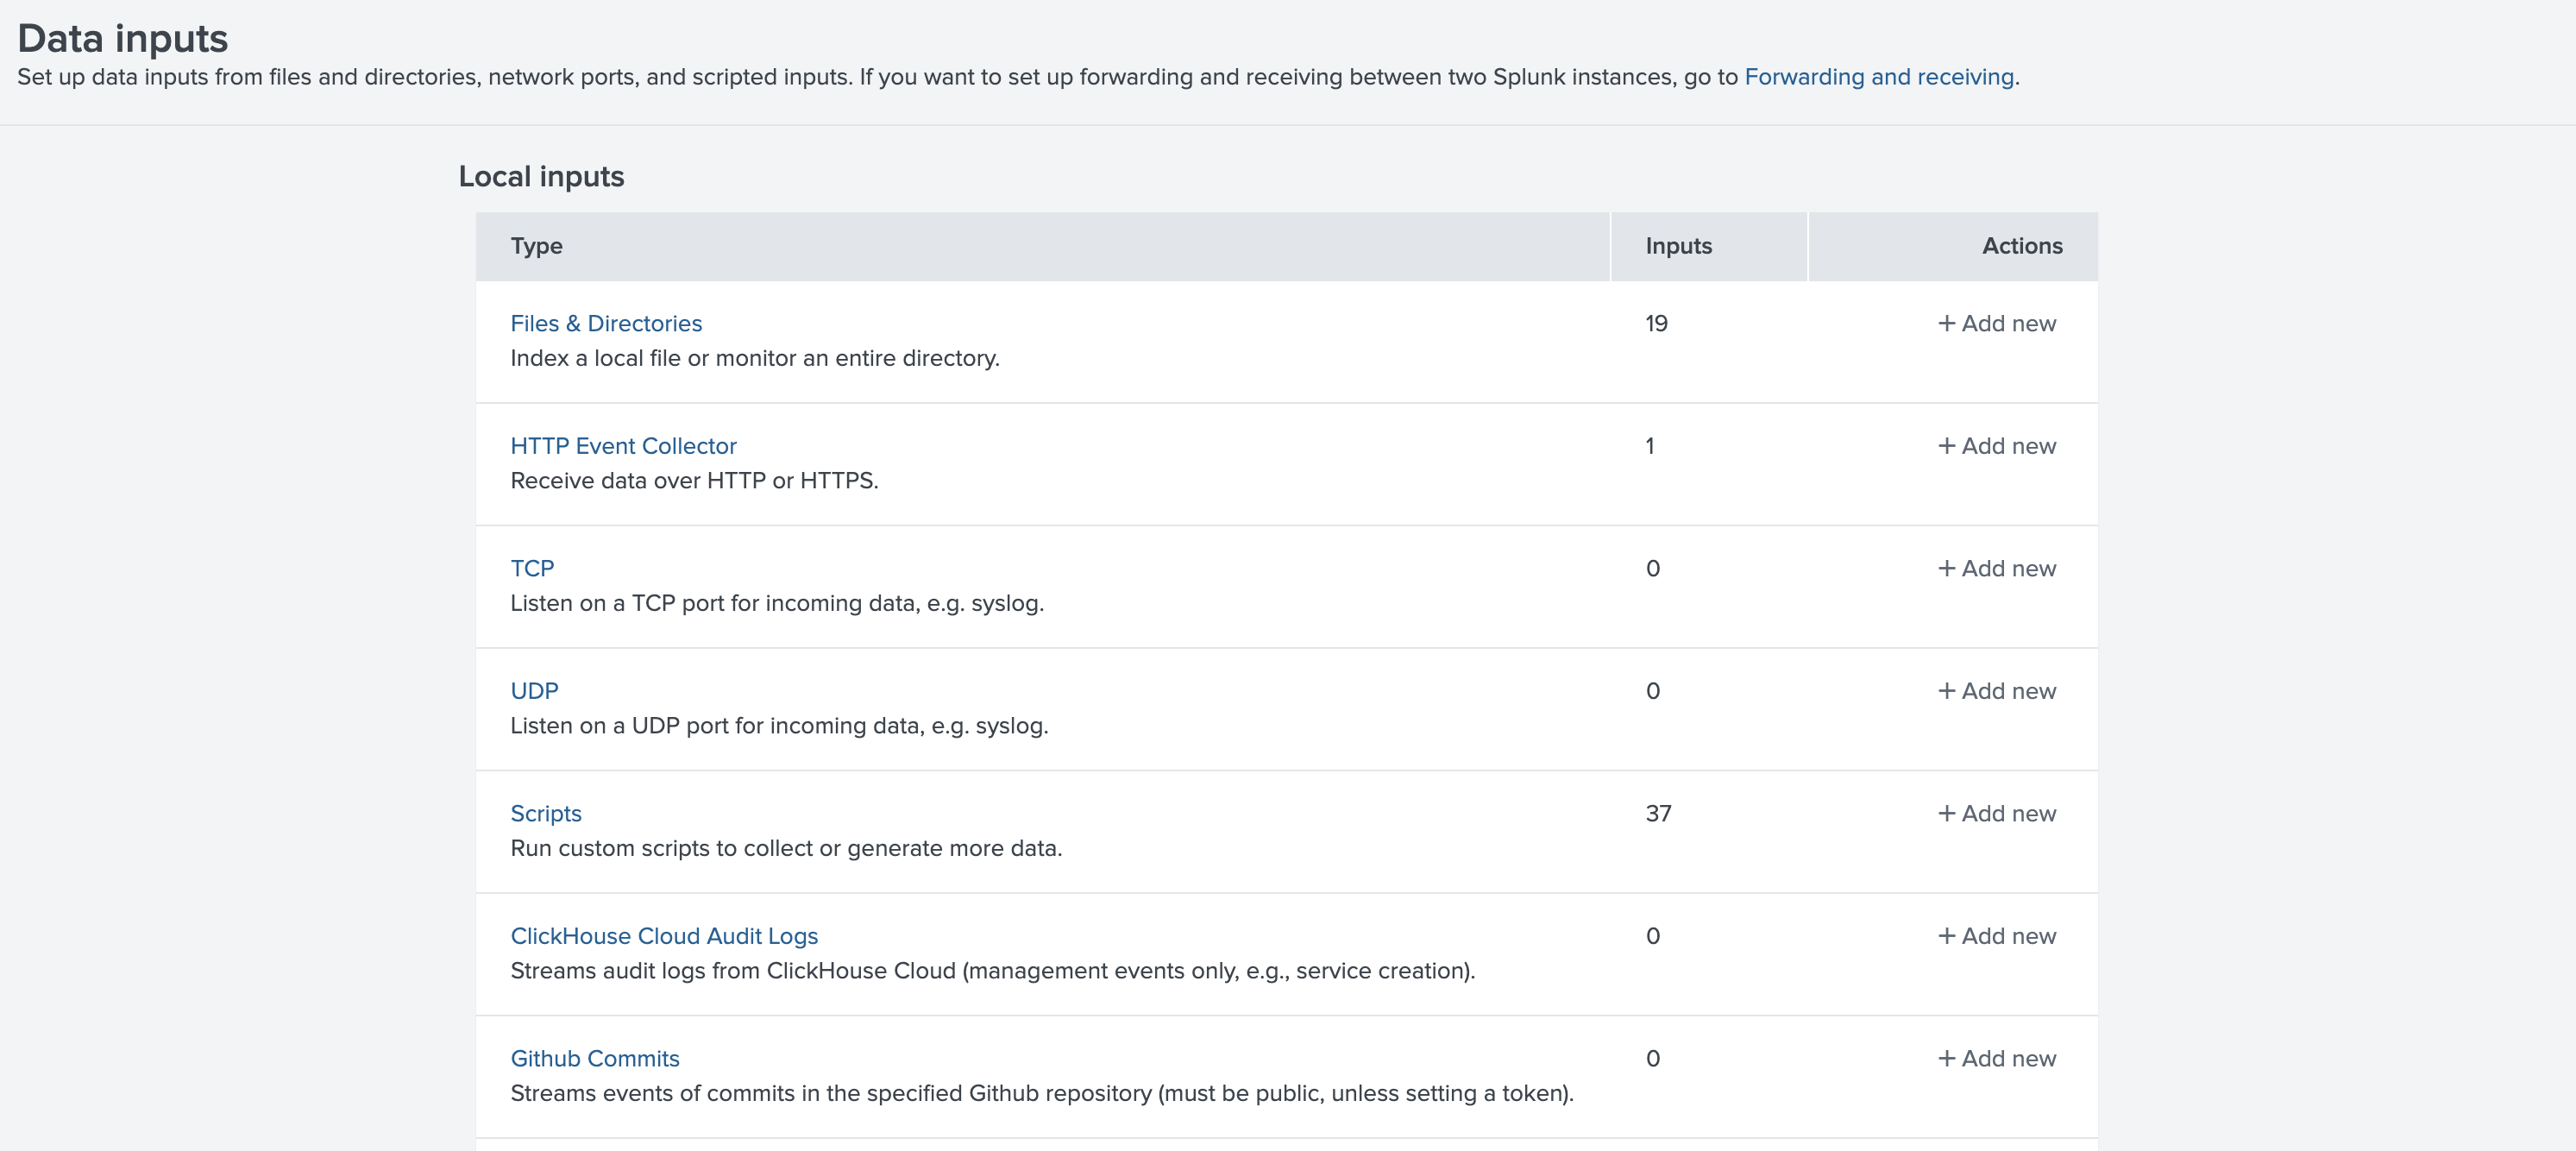
Task: Open the TCP input configuration page
Action: (x=533, y=568)
